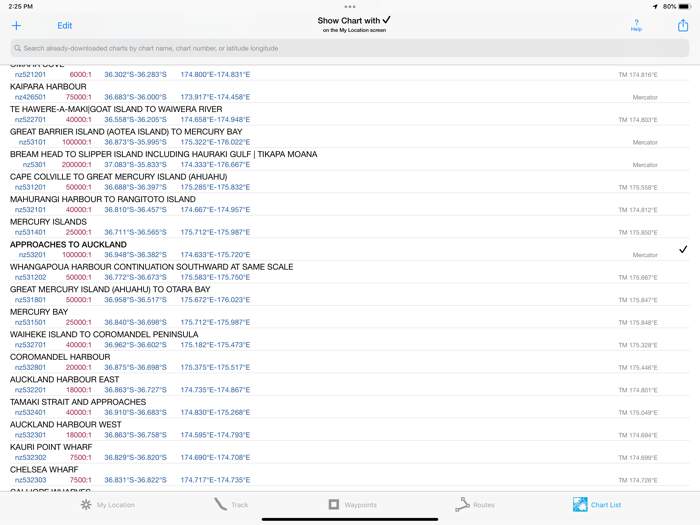Click Mercator label for Kaipara Harbour

[645, 97]
